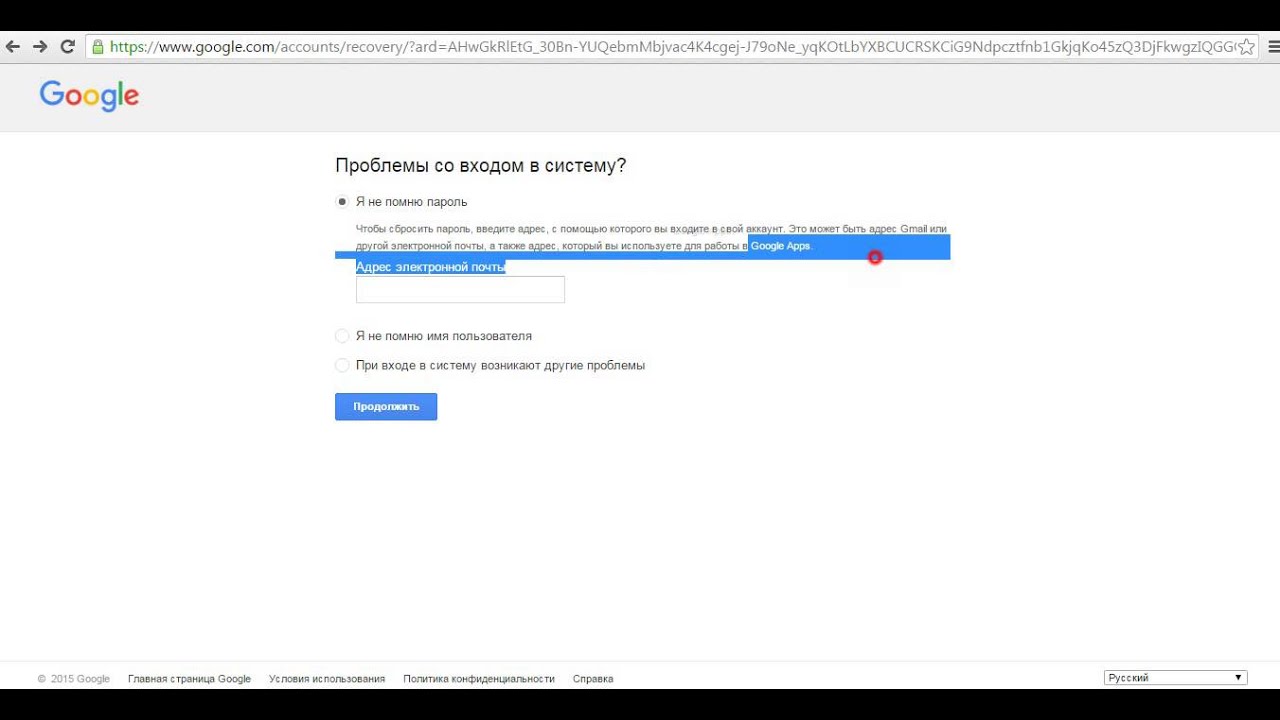Click the '© 2015 Google' footer text

74,679
